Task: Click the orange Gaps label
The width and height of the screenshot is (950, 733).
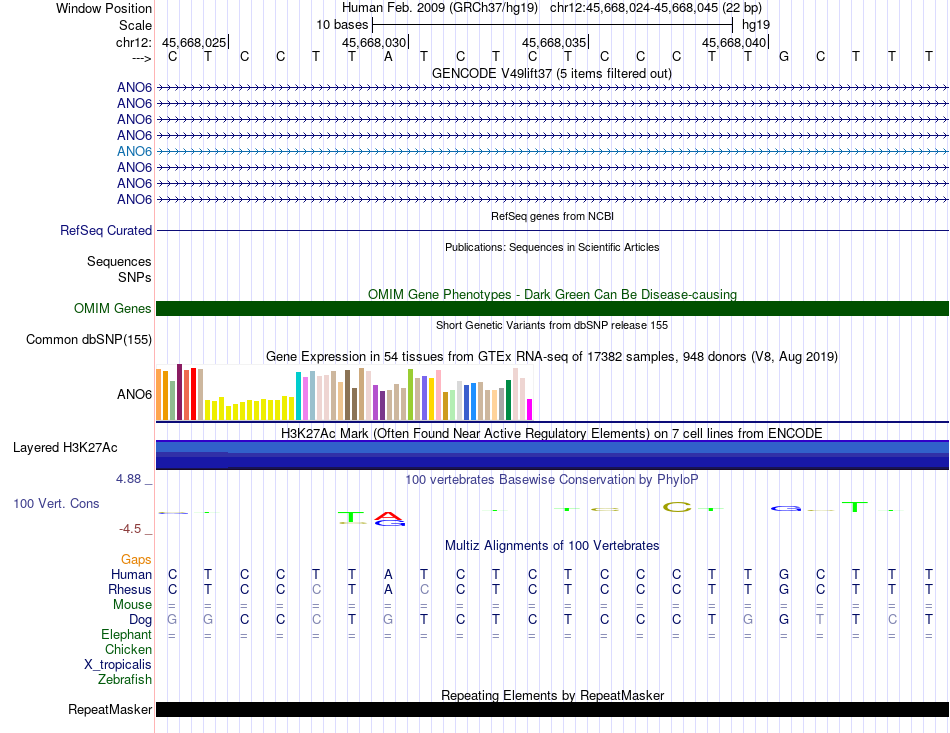Action: [x=136, y=559]
